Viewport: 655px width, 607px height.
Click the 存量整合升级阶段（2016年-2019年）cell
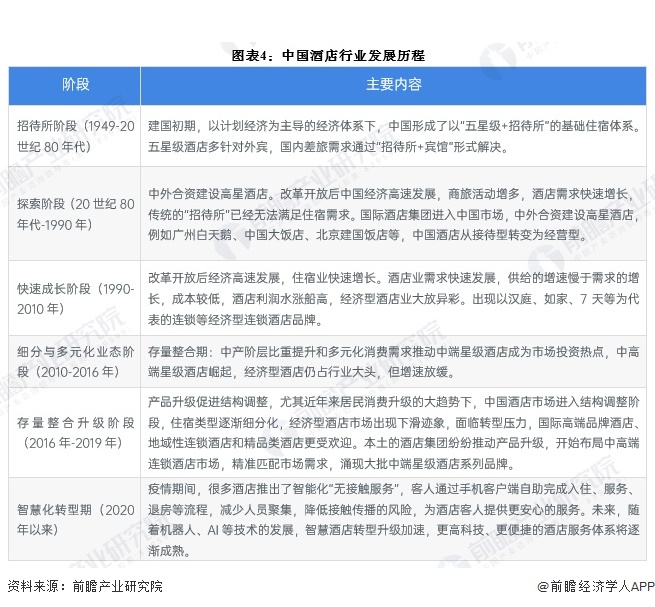click(x=75, y=432)
